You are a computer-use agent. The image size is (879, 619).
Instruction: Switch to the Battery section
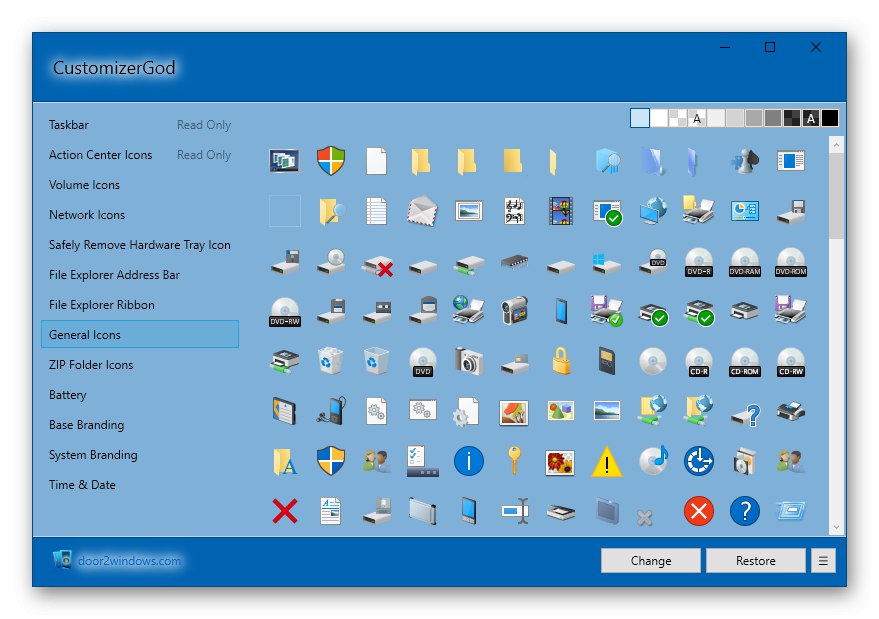67,395
